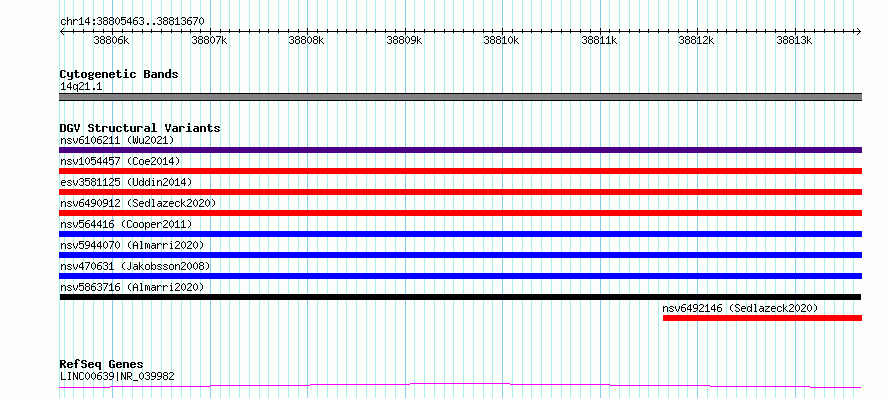Click the chr14:38805463..38813670 coordinate label
This screenshot has height=398, width=890.
click(x=132, y=22)
